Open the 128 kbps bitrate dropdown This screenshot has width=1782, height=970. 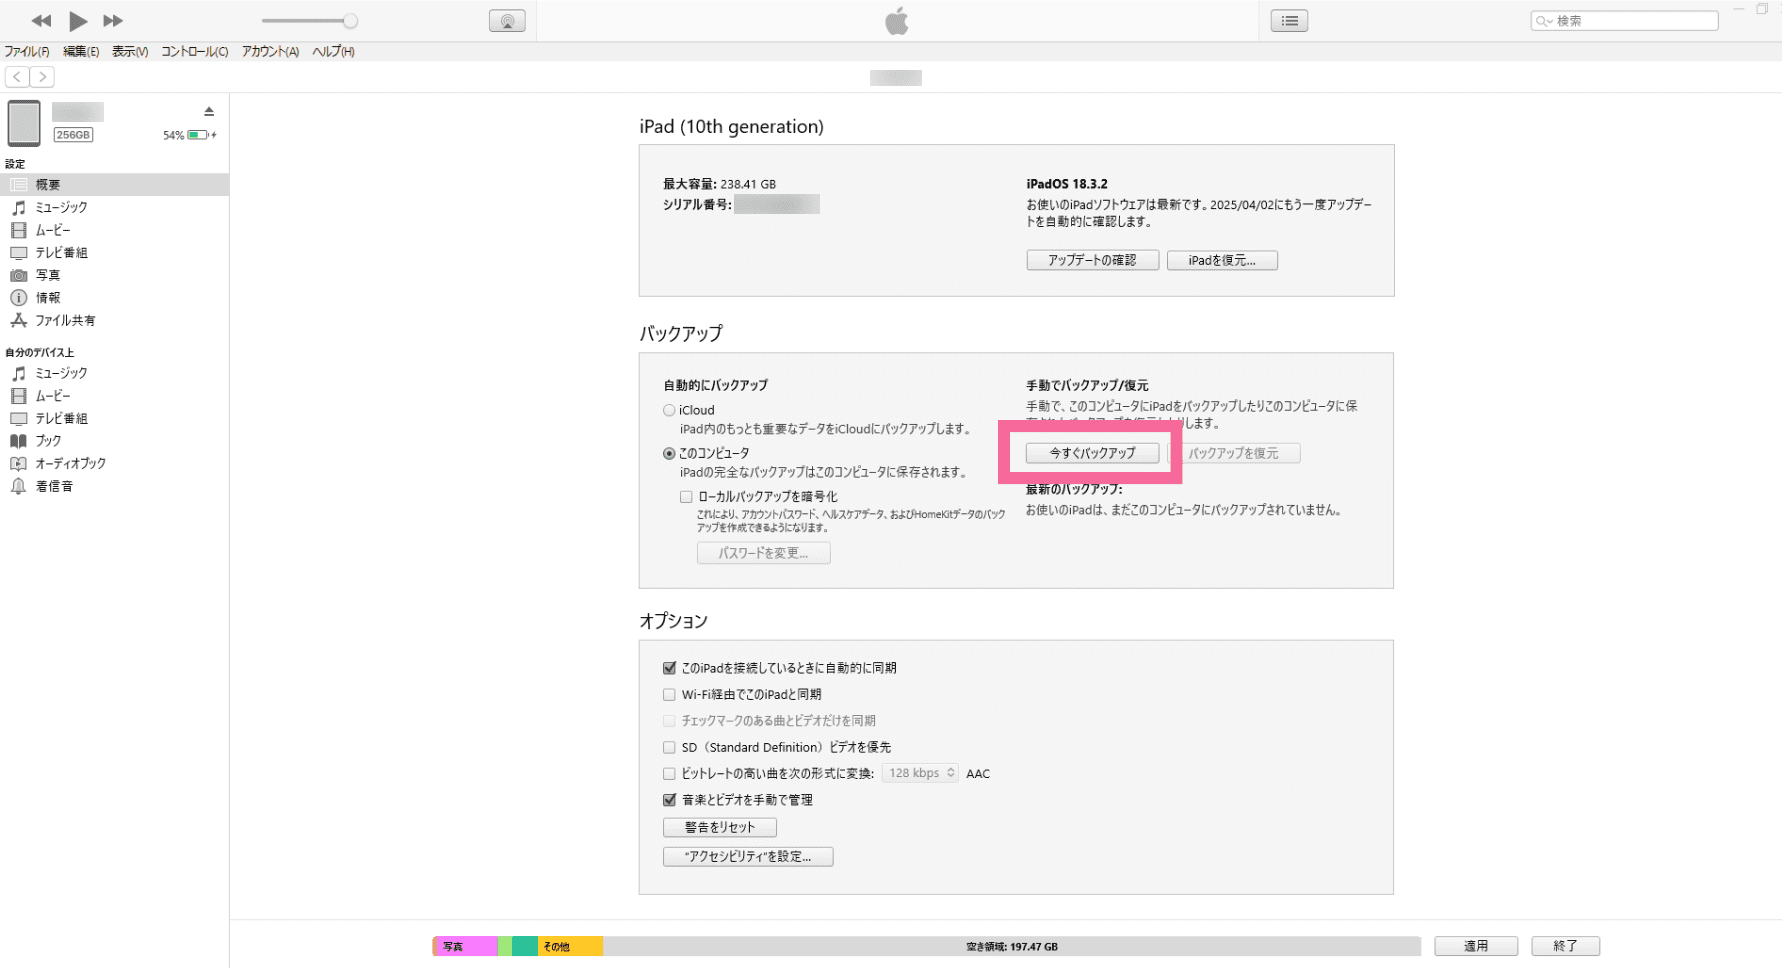(x=920, y=773)
